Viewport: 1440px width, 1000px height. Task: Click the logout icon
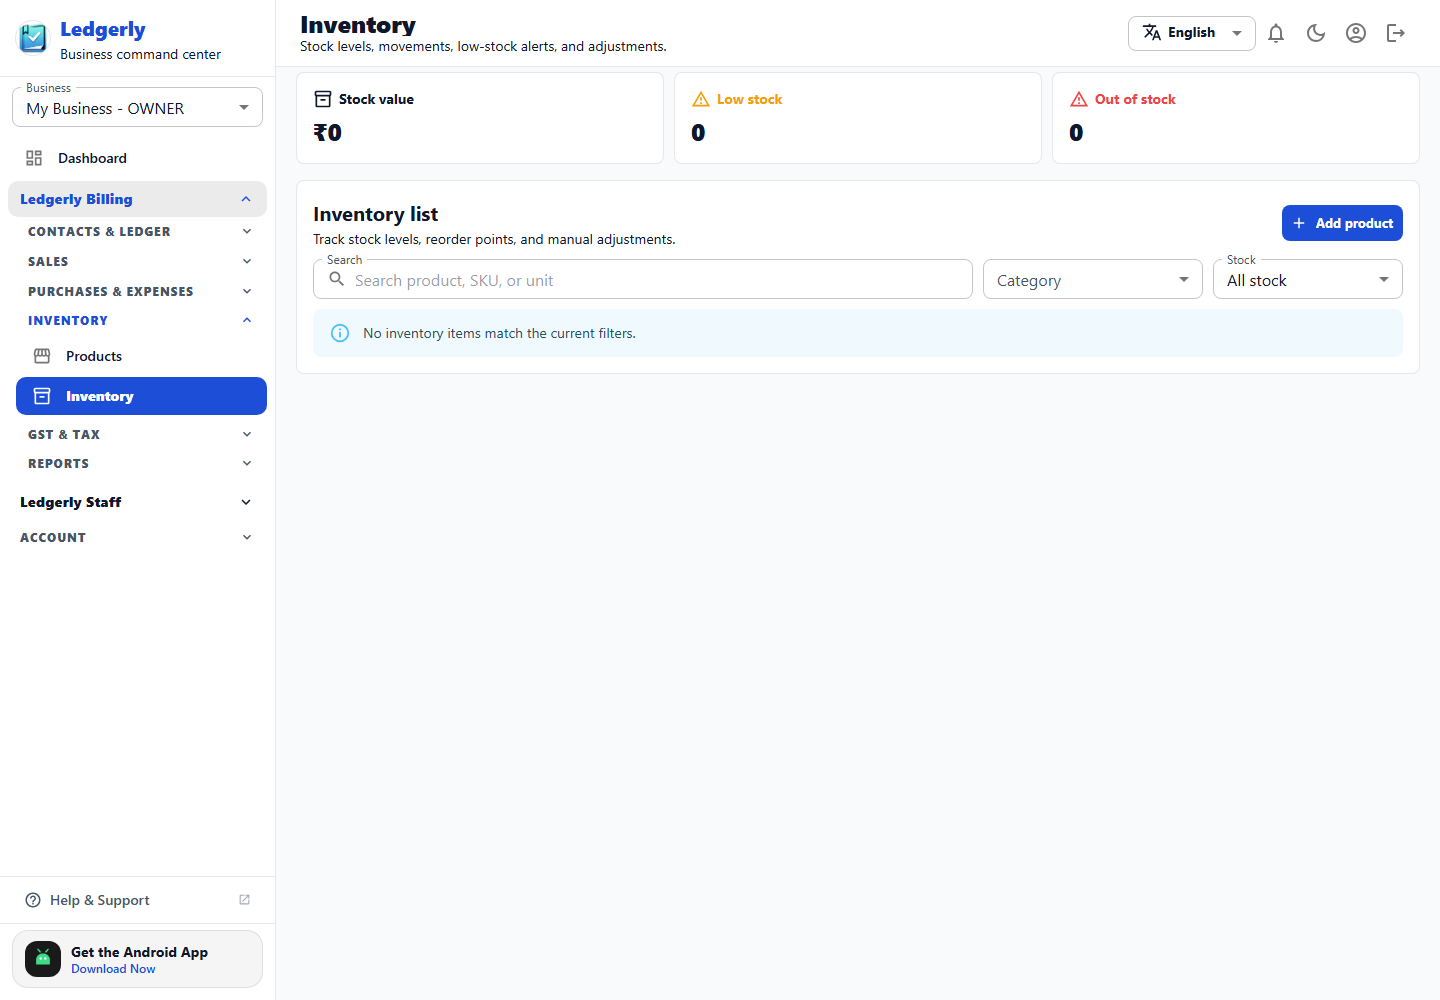click(1396, 33)
